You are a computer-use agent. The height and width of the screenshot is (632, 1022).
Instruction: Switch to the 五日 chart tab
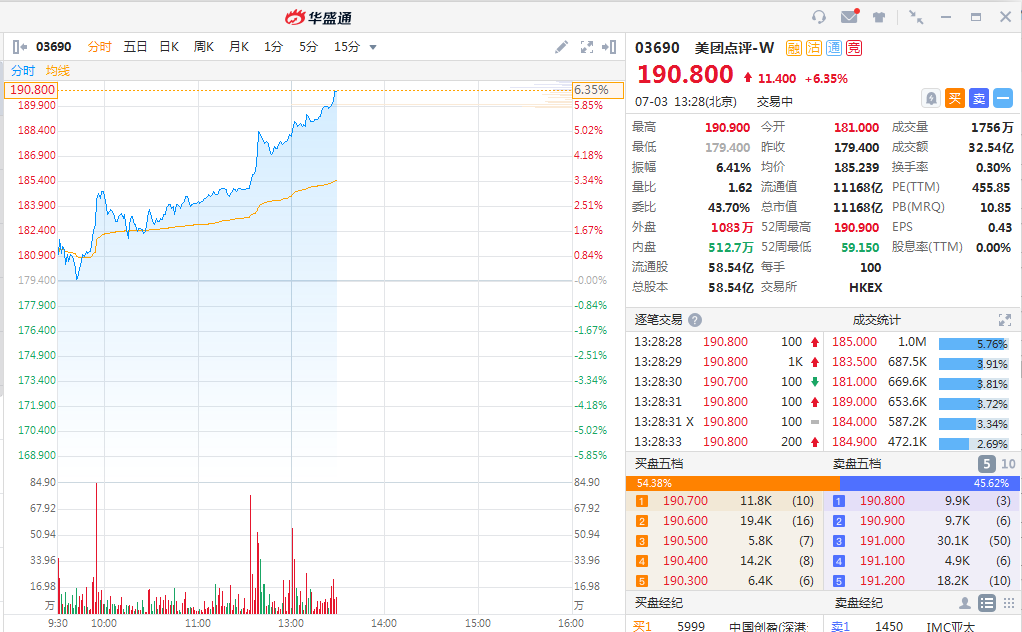(135, 47)
